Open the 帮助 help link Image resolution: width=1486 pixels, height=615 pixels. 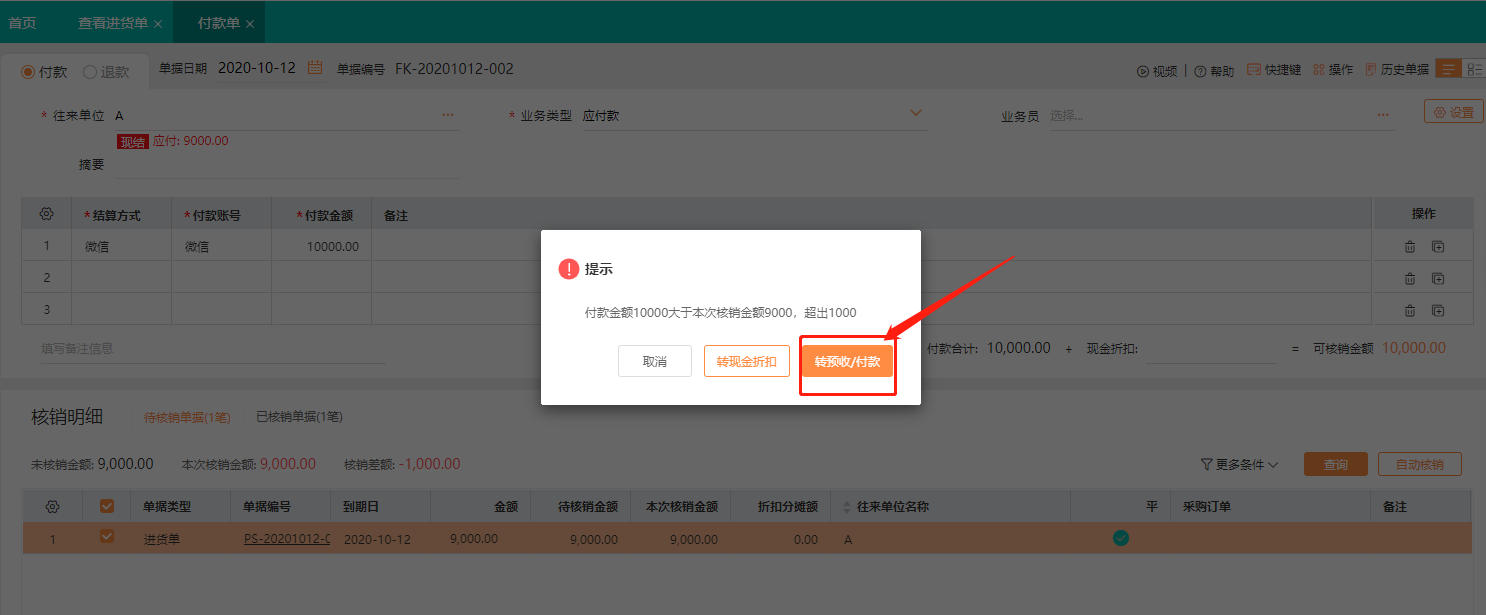point(1214,71)
